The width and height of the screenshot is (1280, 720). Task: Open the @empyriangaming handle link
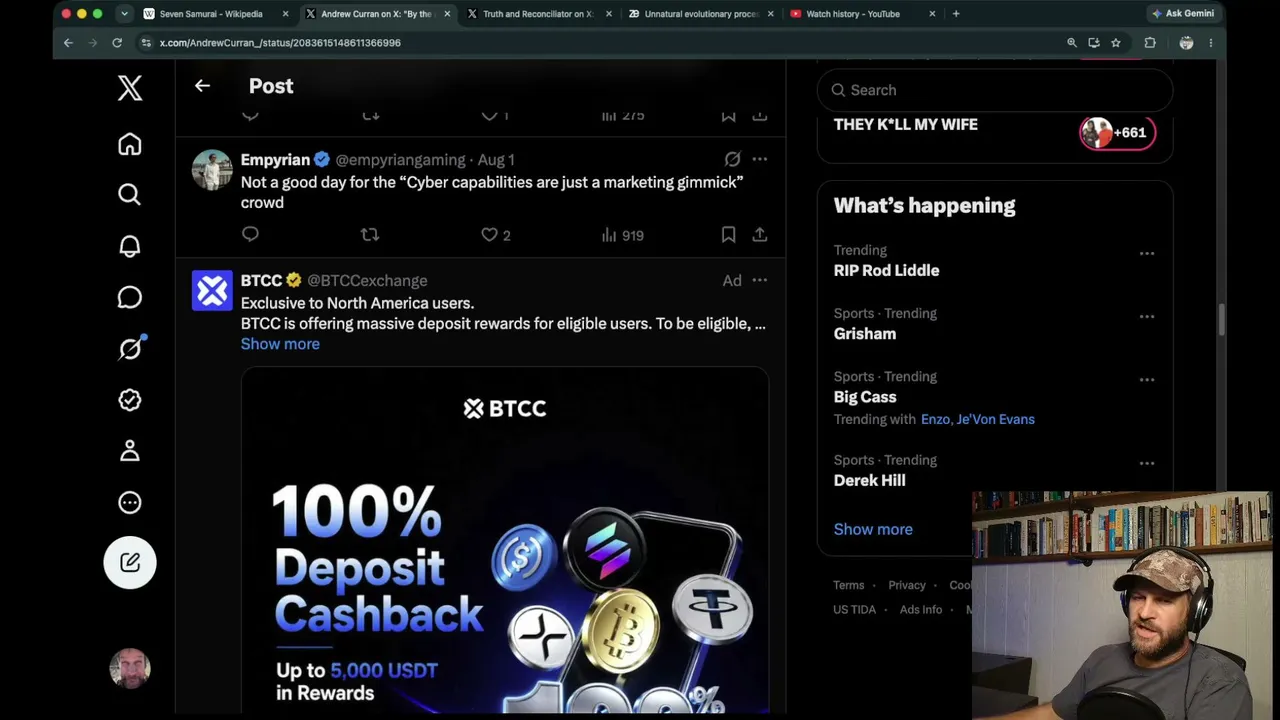tap(400, 160)
